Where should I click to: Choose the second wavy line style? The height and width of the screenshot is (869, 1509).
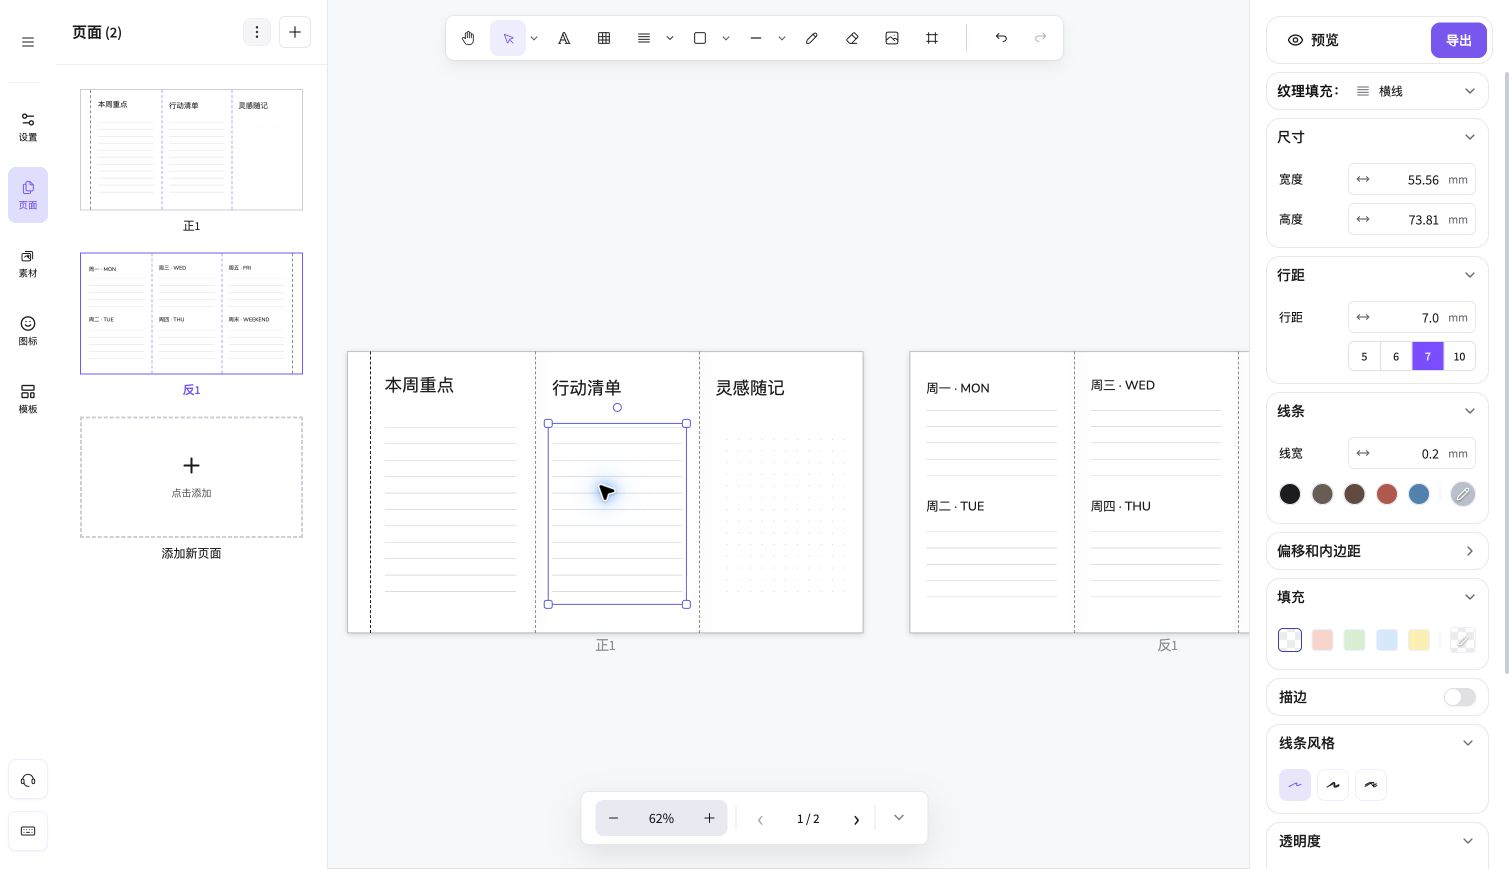(1333, 785)
